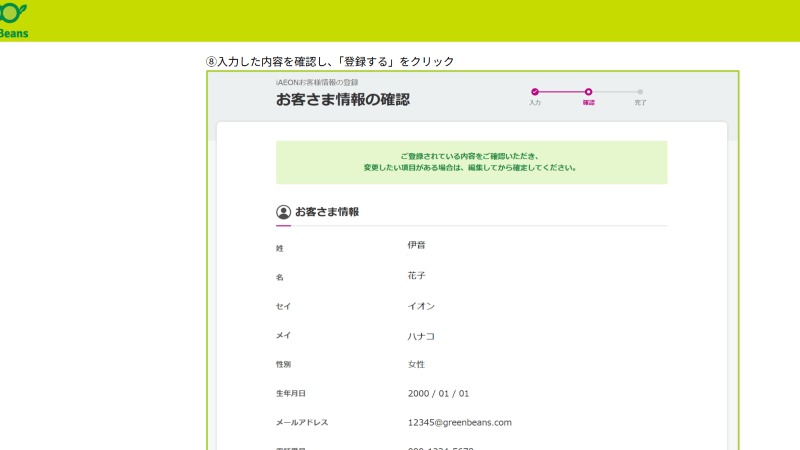Click the 完了 step label
This screenshot has width=800, height=450.
[x=640, y=103]
